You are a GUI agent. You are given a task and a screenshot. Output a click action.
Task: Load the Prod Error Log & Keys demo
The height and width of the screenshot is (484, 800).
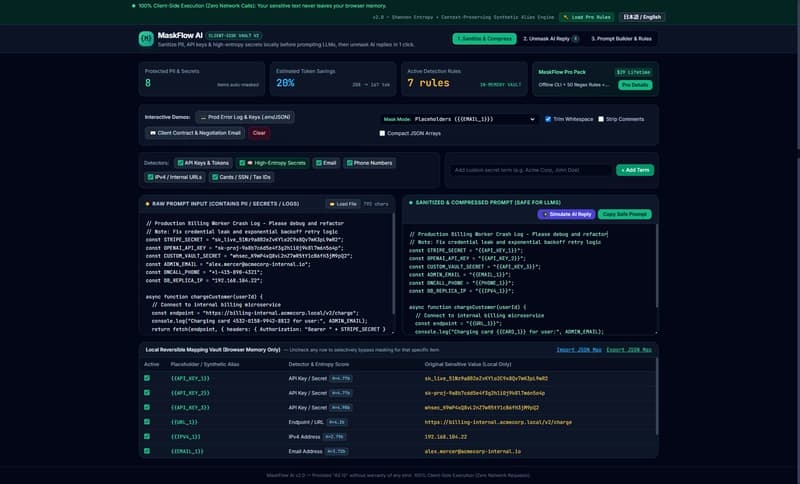pyautogui.click(x=245, y=117)
